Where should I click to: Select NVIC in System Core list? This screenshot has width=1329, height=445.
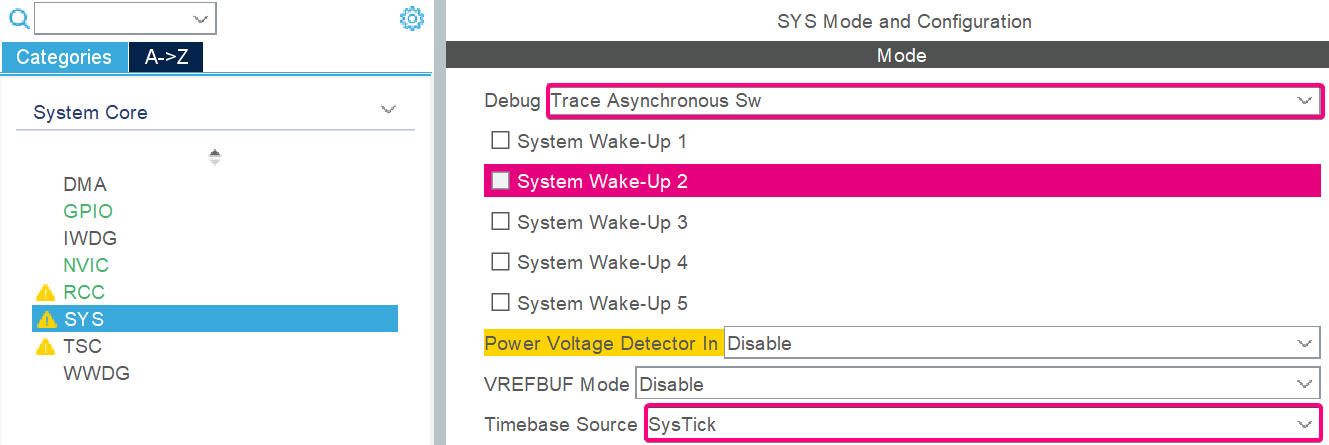(x=86, y=265)
